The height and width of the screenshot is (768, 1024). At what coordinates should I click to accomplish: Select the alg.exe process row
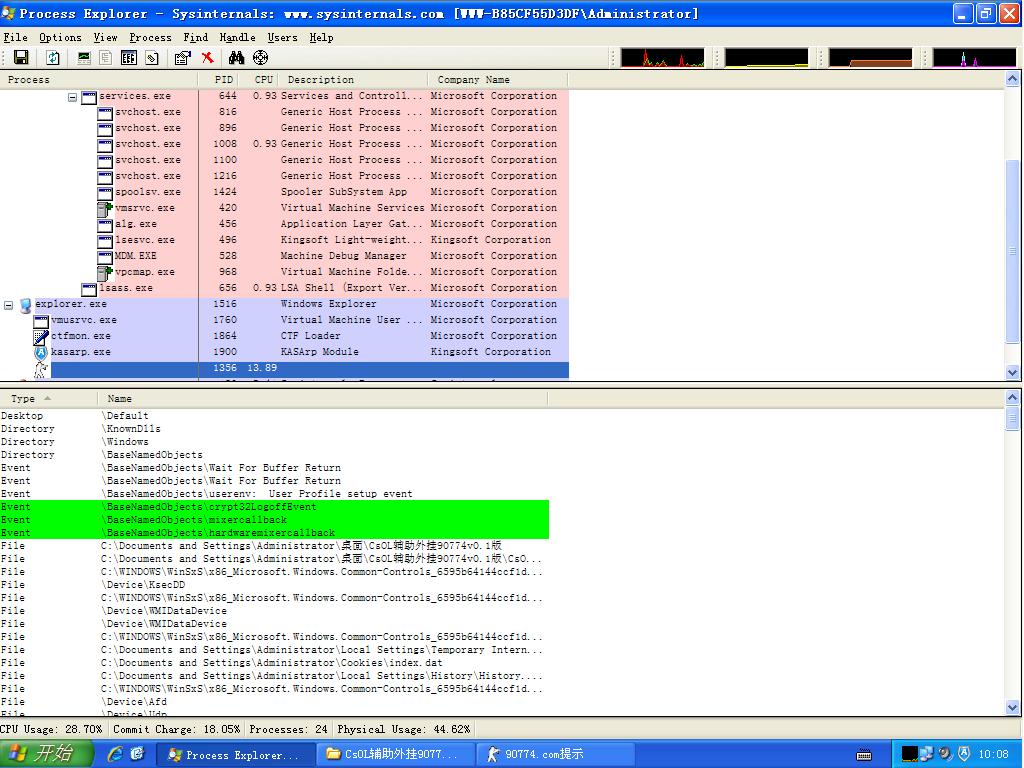pyautogui.click(x=332, y=224)
